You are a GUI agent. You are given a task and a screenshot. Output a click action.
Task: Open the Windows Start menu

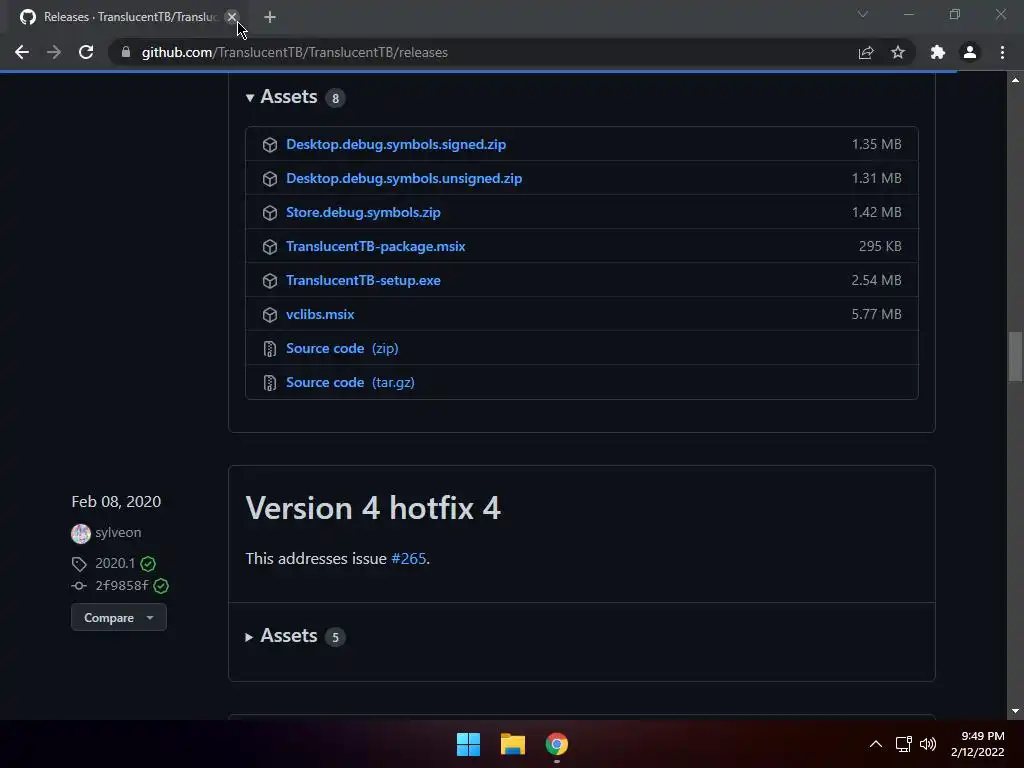(468, 744)
